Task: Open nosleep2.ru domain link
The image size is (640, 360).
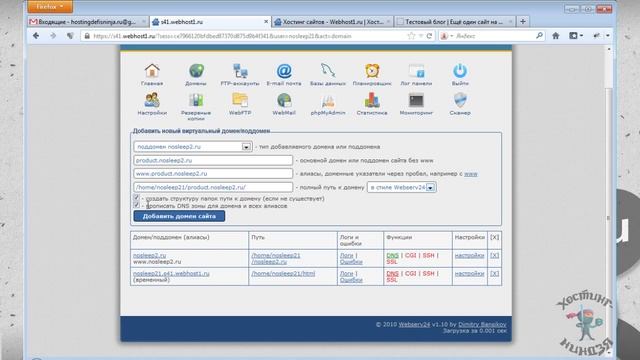Action: 149,255
